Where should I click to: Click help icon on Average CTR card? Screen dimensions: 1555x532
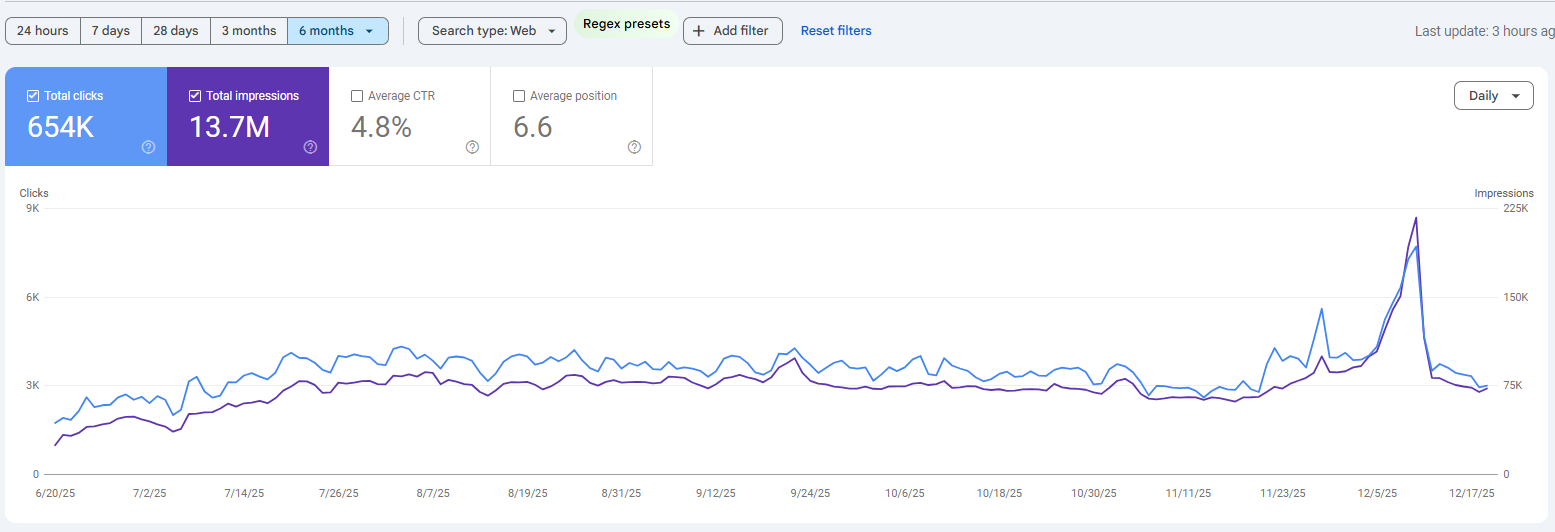(472, 147)
